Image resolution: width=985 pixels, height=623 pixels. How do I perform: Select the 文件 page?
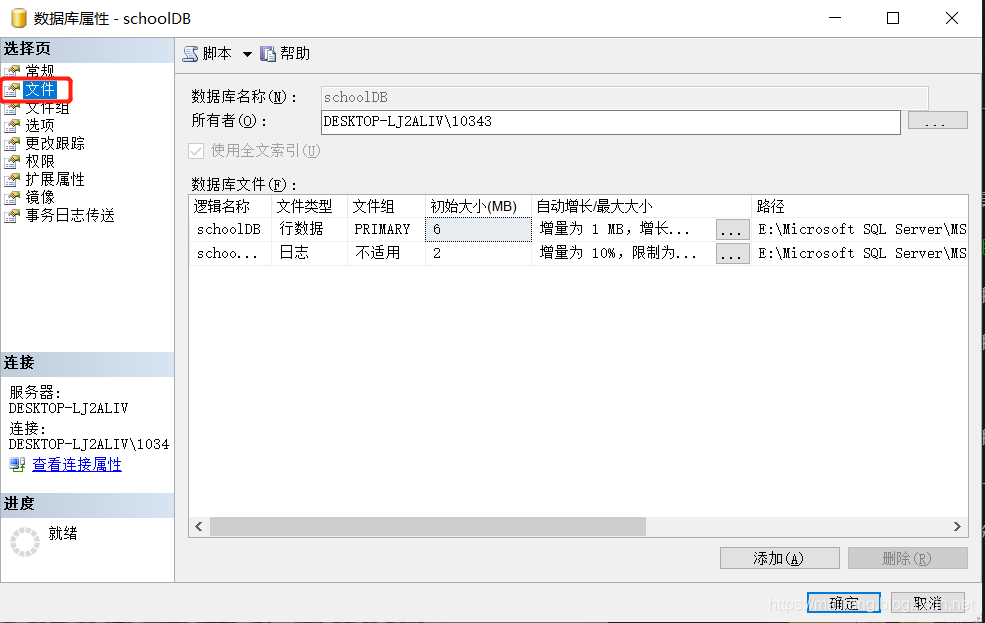click(40, 90)
